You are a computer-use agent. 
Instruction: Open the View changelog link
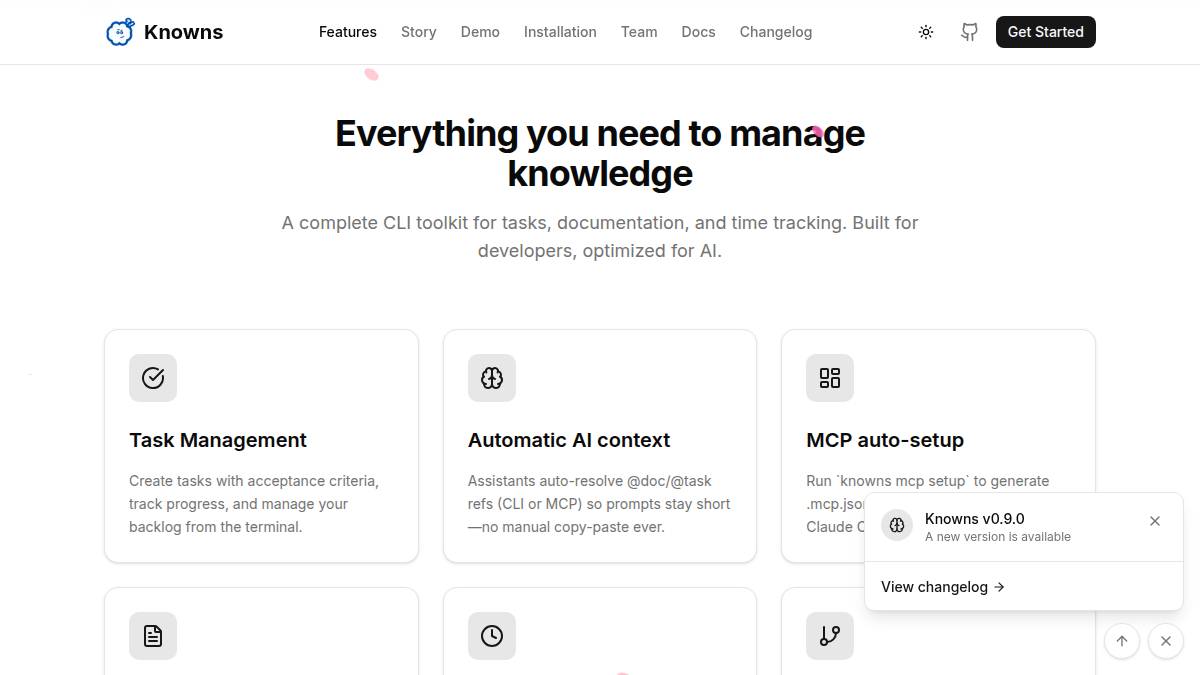(942, 587)
